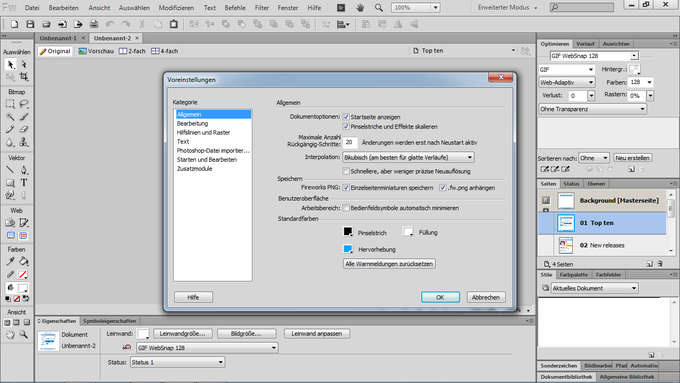Open the Aktuelles Dokument dropdown
The width and height of the screenshot is (680, 383).
pyautogui.click(x=594, y=288)
